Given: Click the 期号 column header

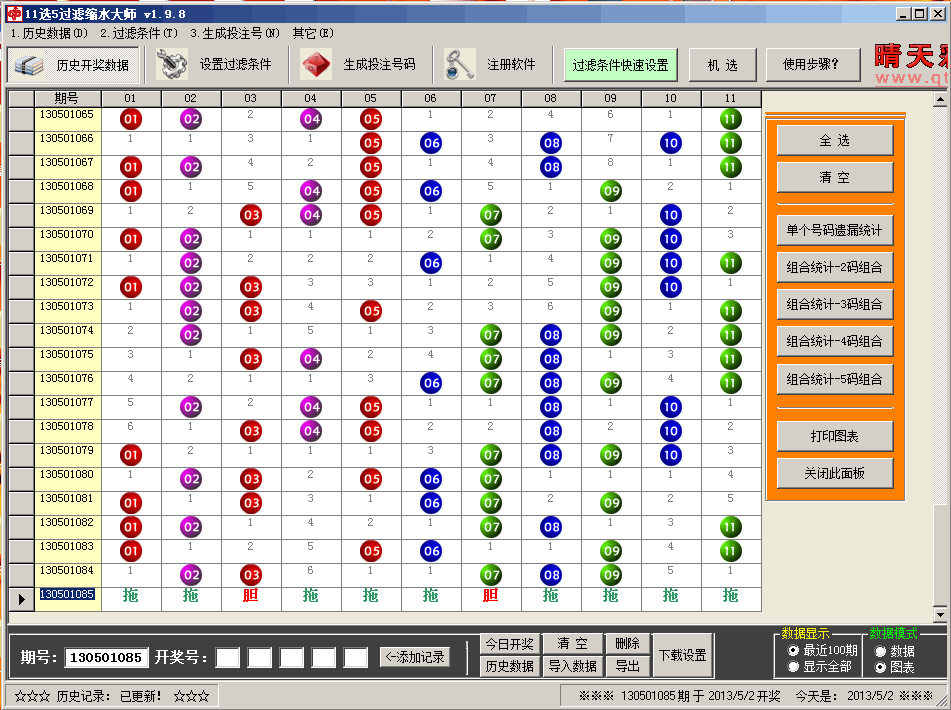Looking at the screenshot, I should [x=67, y=98].
